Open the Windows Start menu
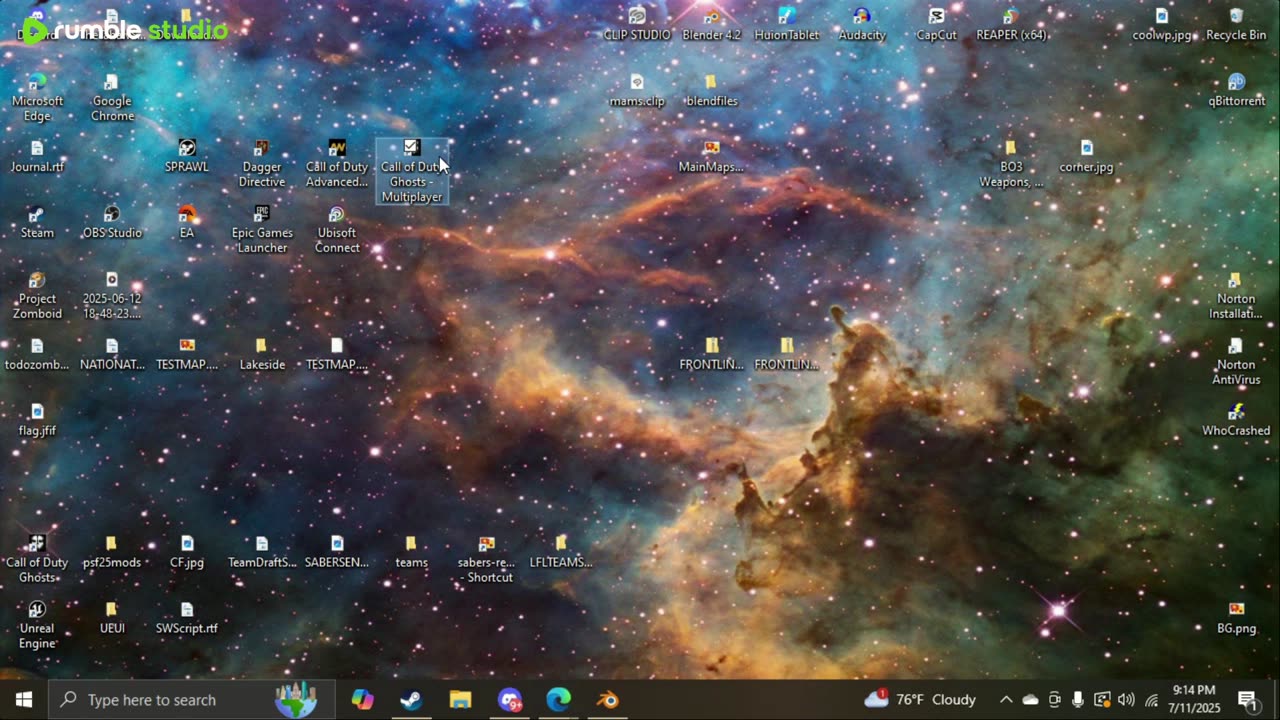This screenshot has width=1280, height=720. coord(24,700)
